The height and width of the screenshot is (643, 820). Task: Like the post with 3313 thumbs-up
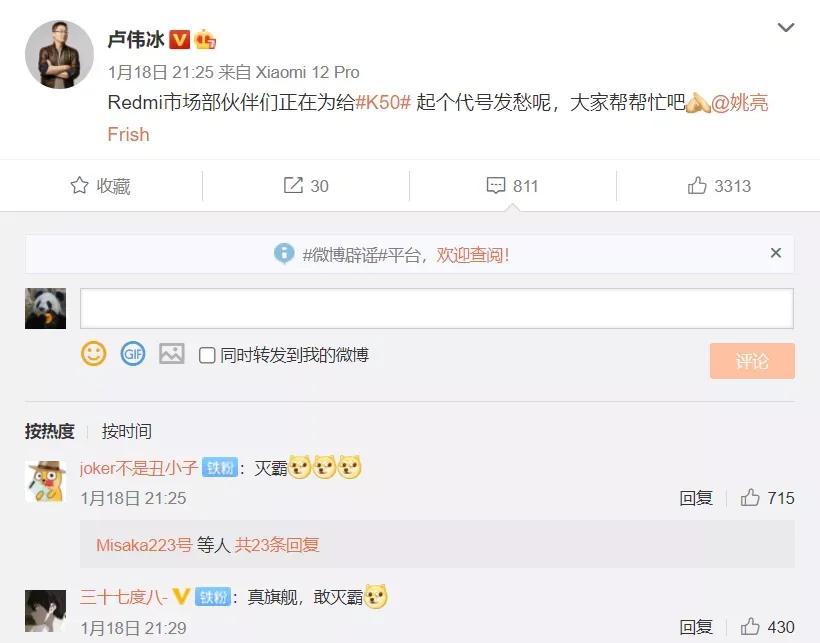697,186
